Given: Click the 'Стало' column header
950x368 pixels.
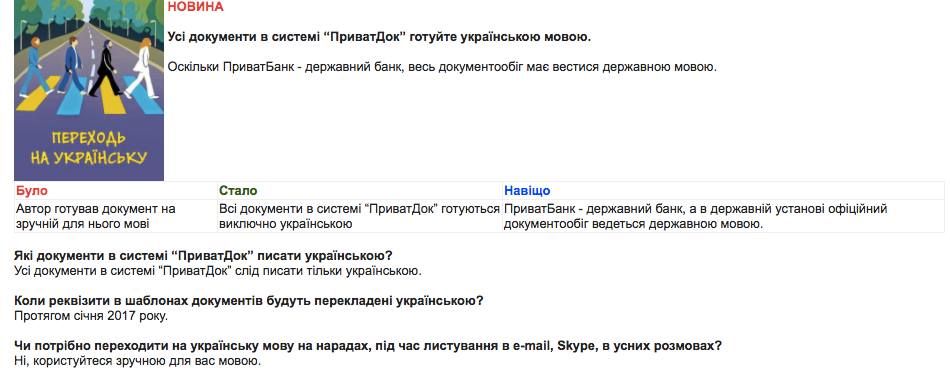Looking at the screenshot, I should (238, 191).
